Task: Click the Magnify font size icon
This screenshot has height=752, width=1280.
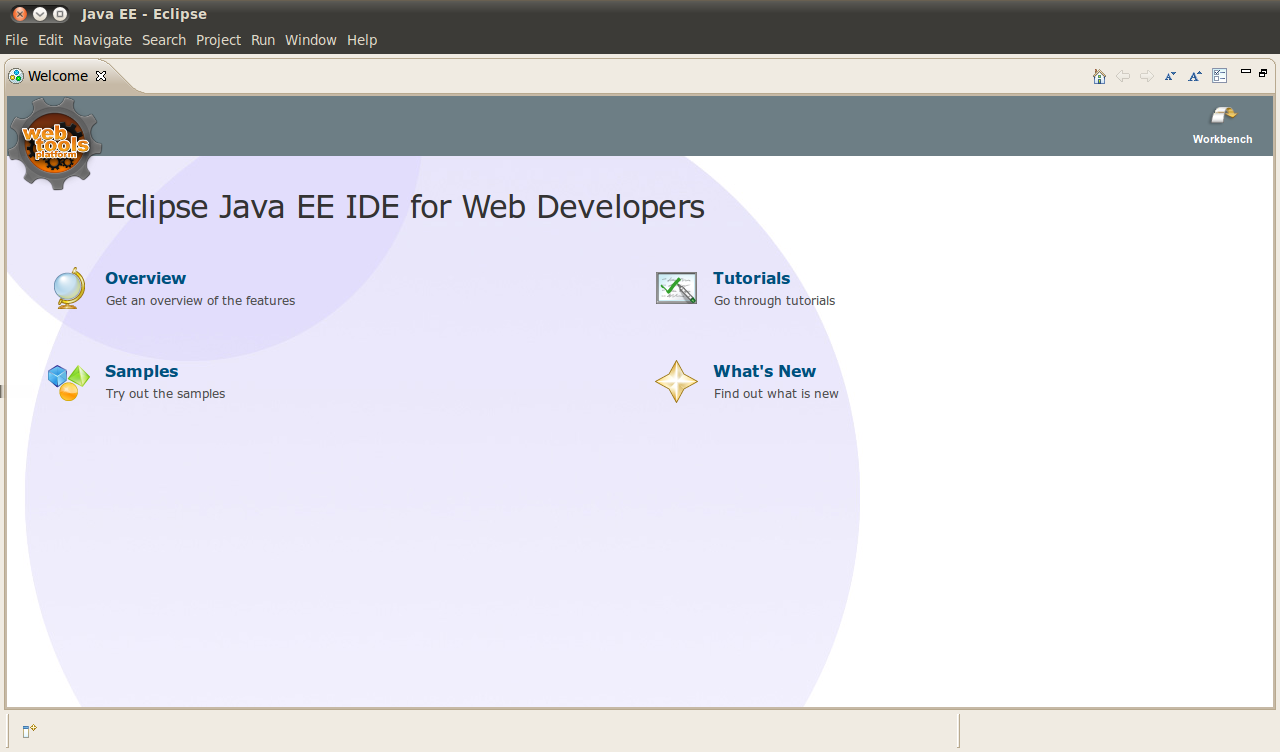Action: point(1195,76)
